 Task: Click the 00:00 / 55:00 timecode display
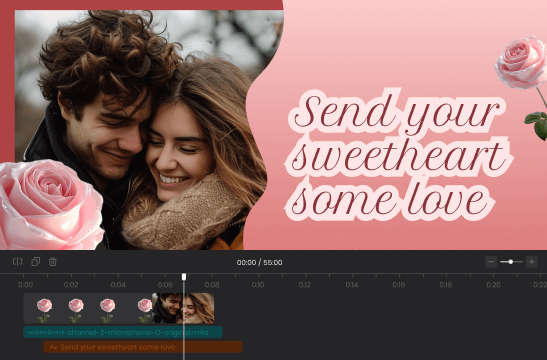pos(260,262)
